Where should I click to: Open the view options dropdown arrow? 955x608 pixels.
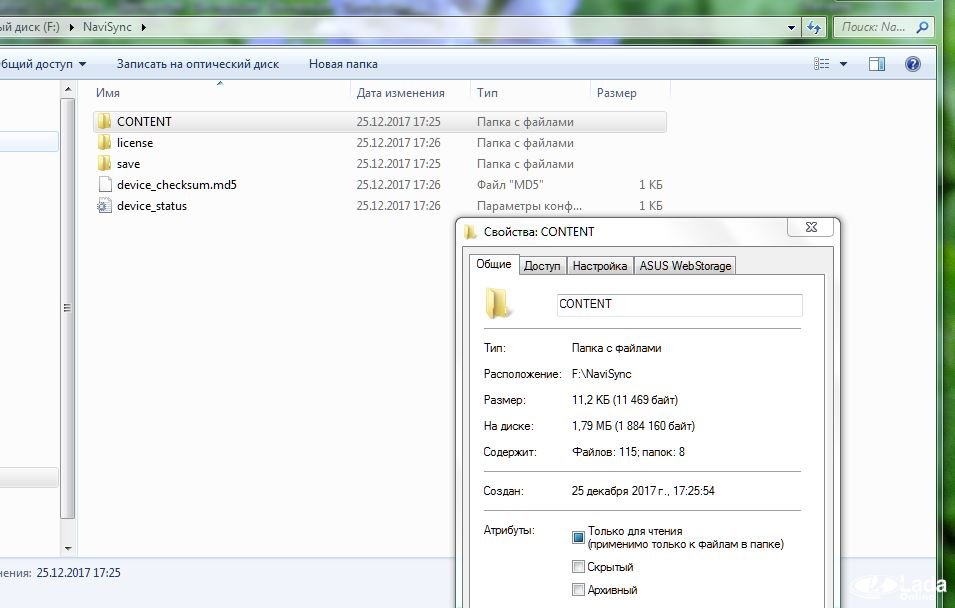(844, 64)
